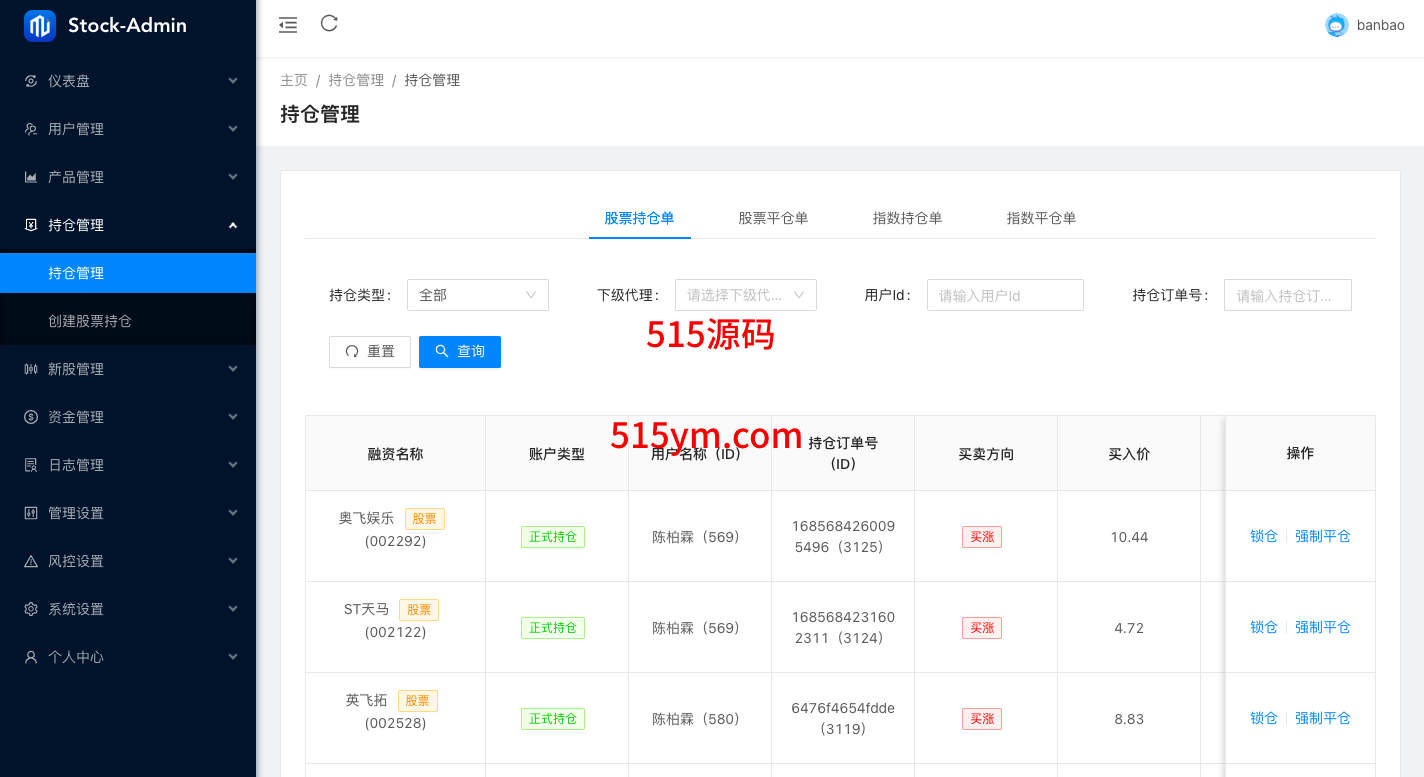Open 产品管理 sidebar section
This screenshot has height=777, width=1424.
pyautogui.click(x=128, y=177)
